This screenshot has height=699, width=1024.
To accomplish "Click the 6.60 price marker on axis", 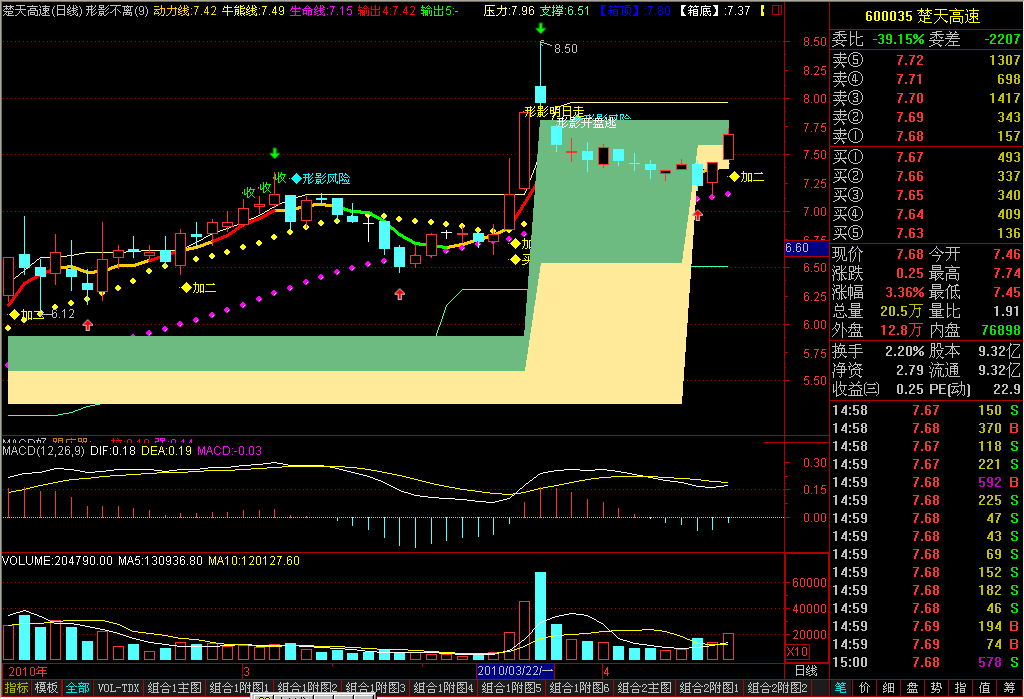I will pos(797,248).
